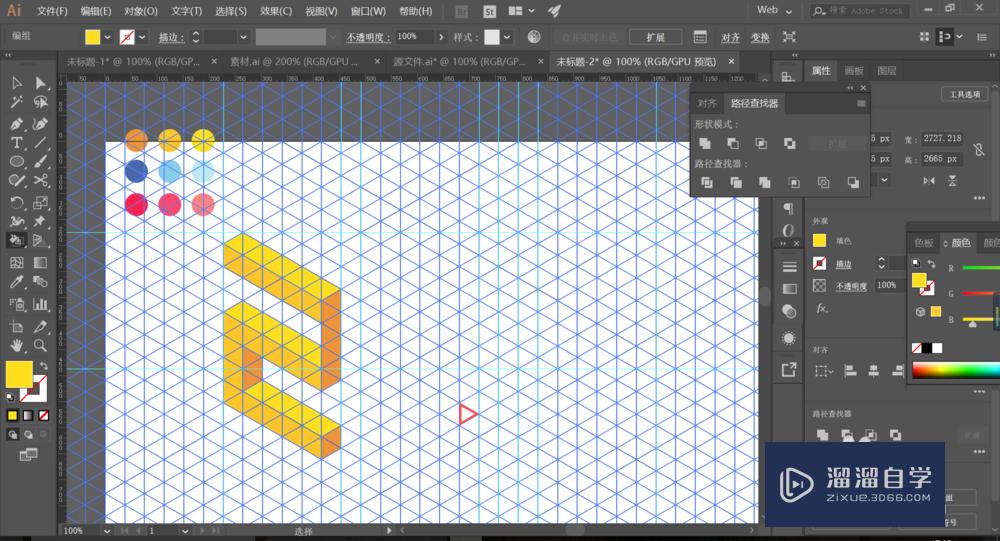The width and height of the screenshot is (1000, 541).
Task: Select the Lasso tool
Action: [40, 102]
